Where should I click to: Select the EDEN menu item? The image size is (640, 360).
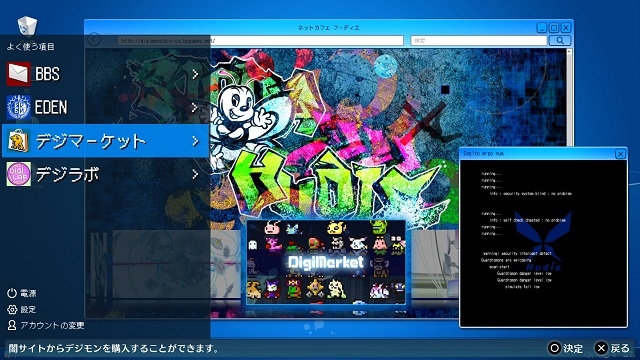coord(106,107)
